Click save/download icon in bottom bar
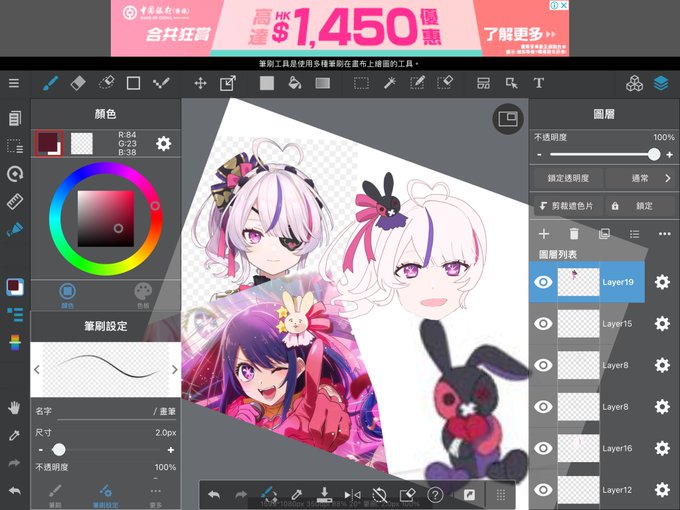 pyautogui.click(x=324, y=494)
